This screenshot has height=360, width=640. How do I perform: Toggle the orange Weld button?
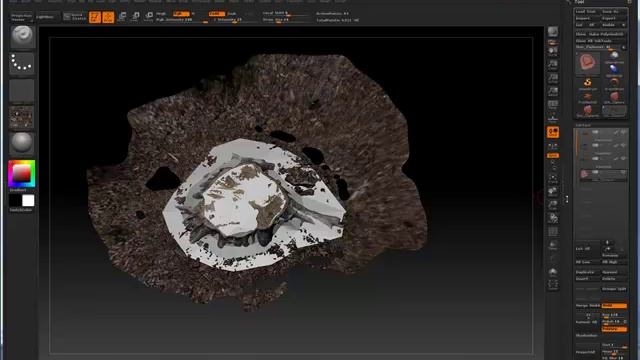coord(614,305)
